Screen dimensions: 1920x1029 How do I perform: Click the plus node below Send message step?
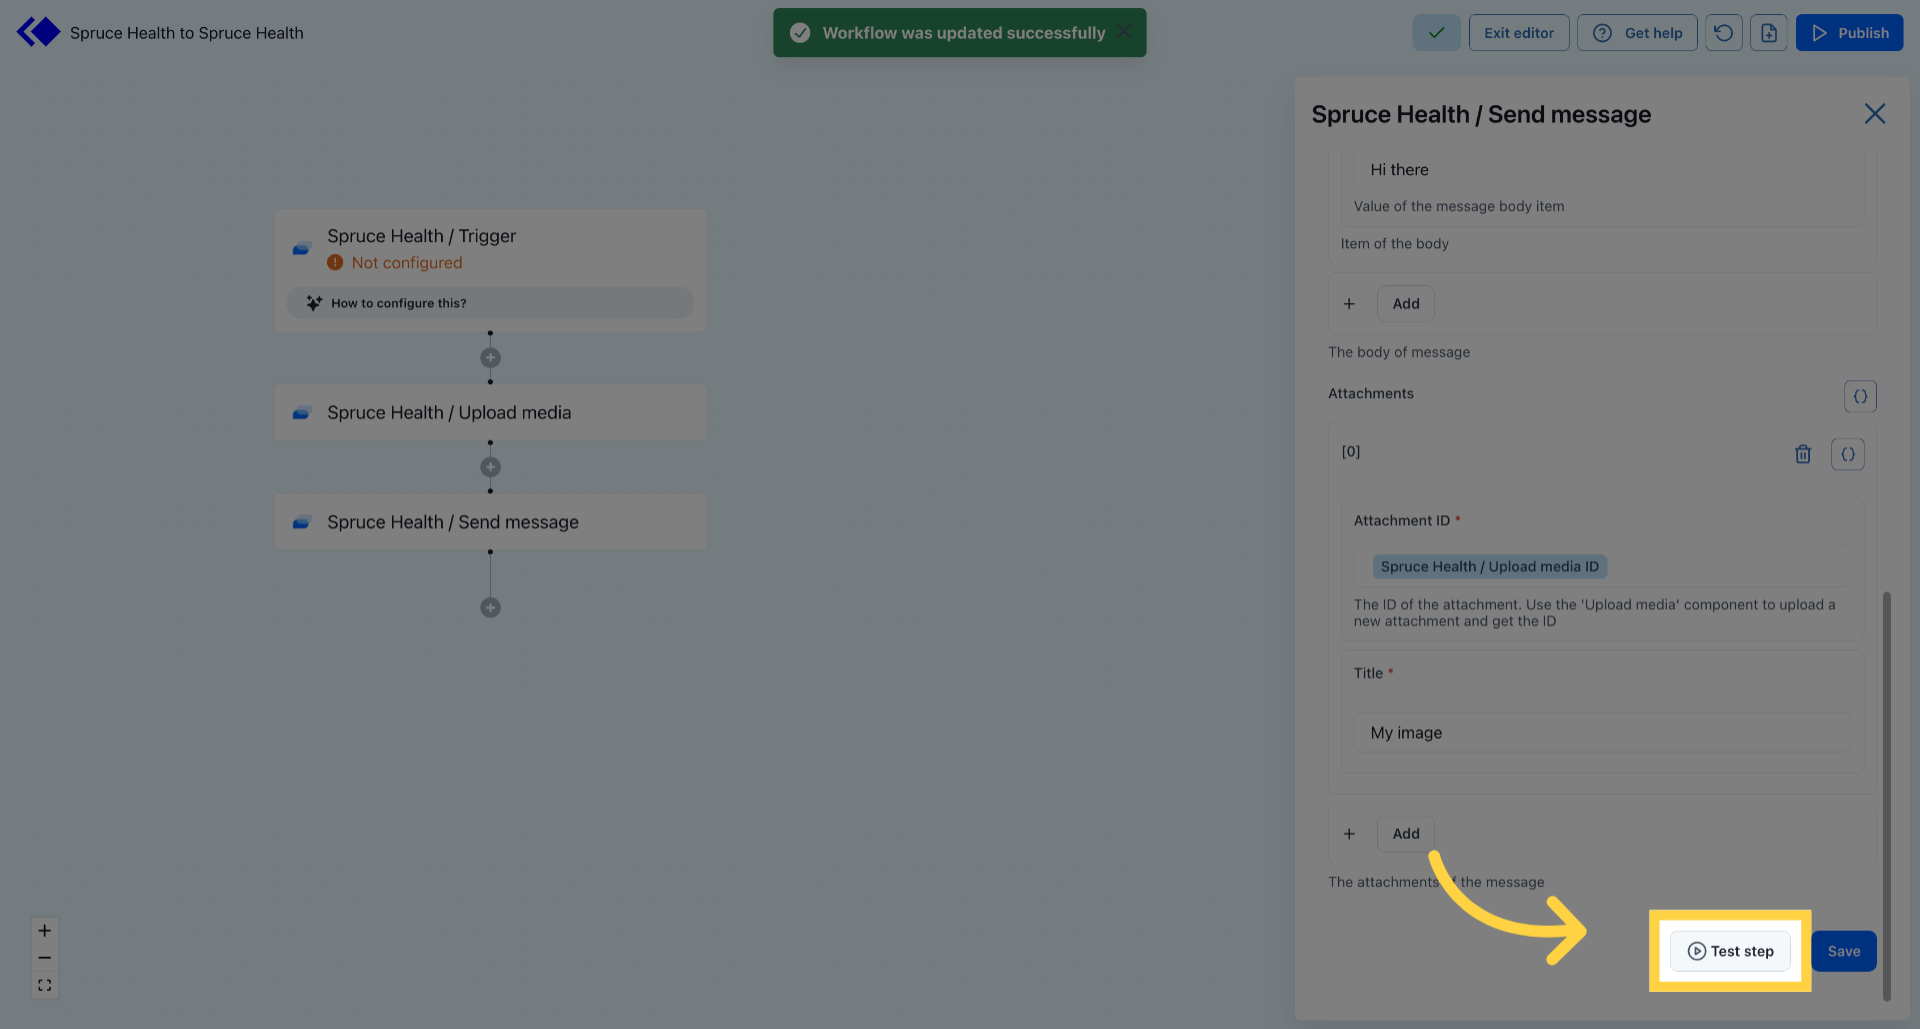(490, 606)
